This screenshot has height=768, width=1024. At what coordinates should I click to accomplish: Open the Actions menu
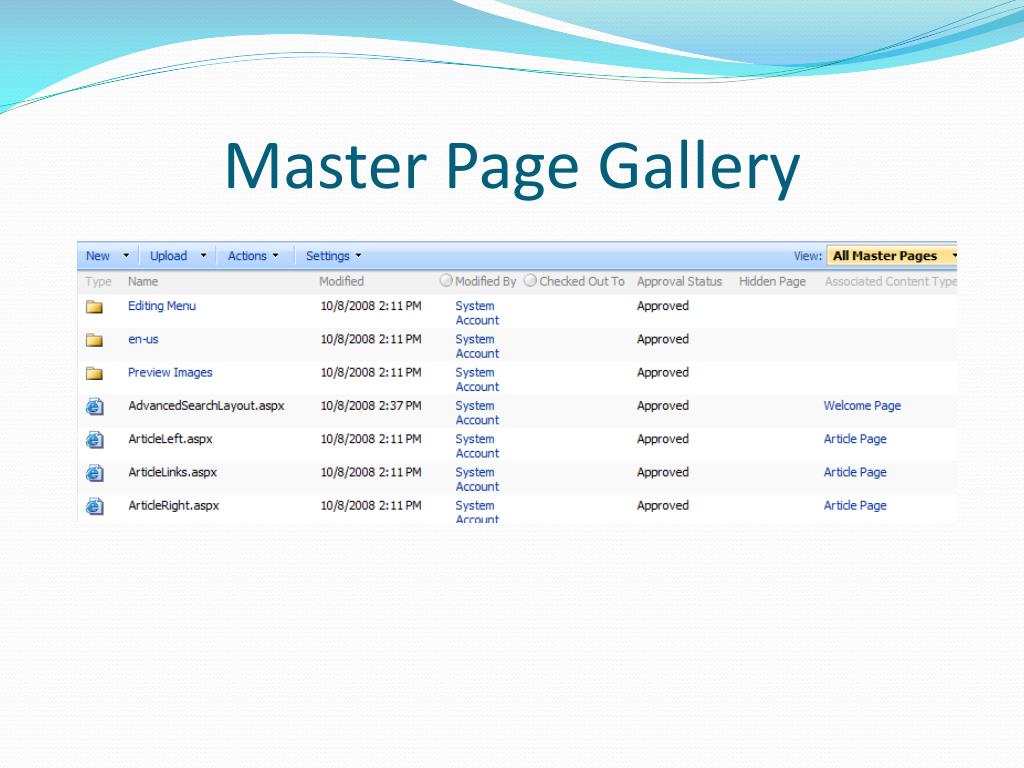click(247, 256)
